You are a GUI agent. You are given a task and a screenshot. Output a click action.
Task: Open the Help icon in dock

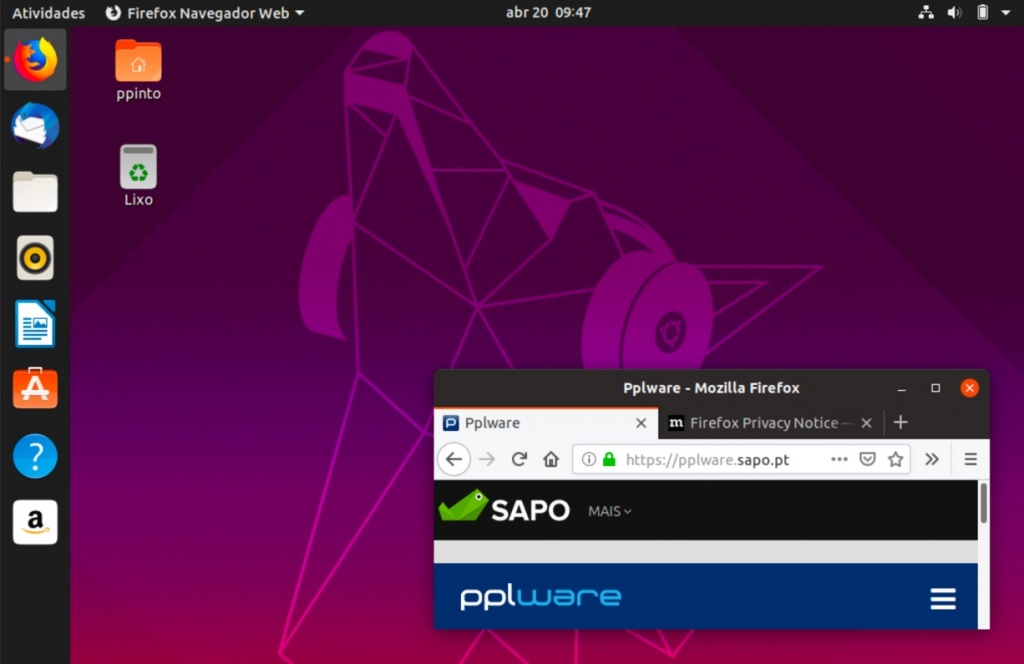tap(35, 456)
